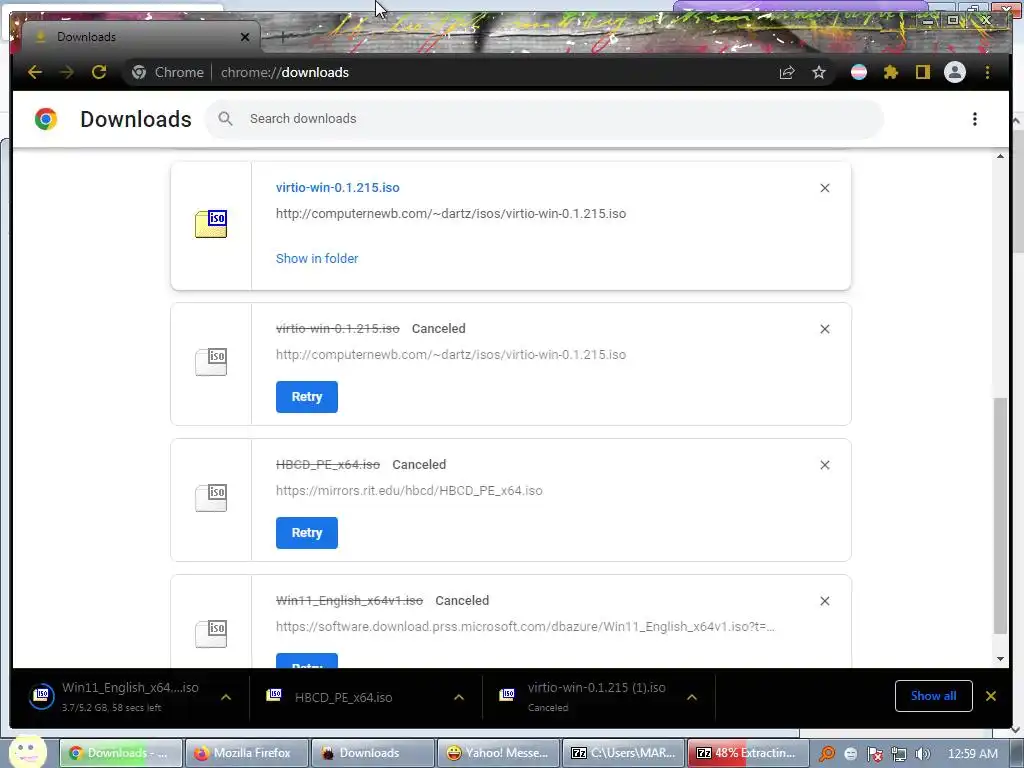Click the network tray icon
The height and width of the screenshot is (768, 1024).
tap(899, 754)
